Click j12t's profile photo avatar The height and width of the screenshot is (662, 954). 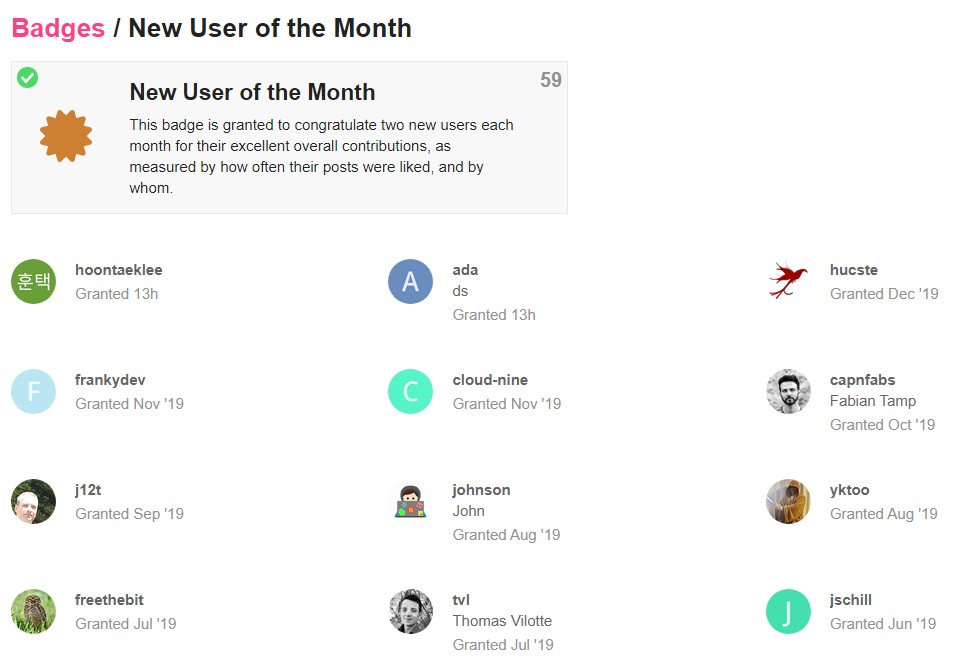[33, 501]
